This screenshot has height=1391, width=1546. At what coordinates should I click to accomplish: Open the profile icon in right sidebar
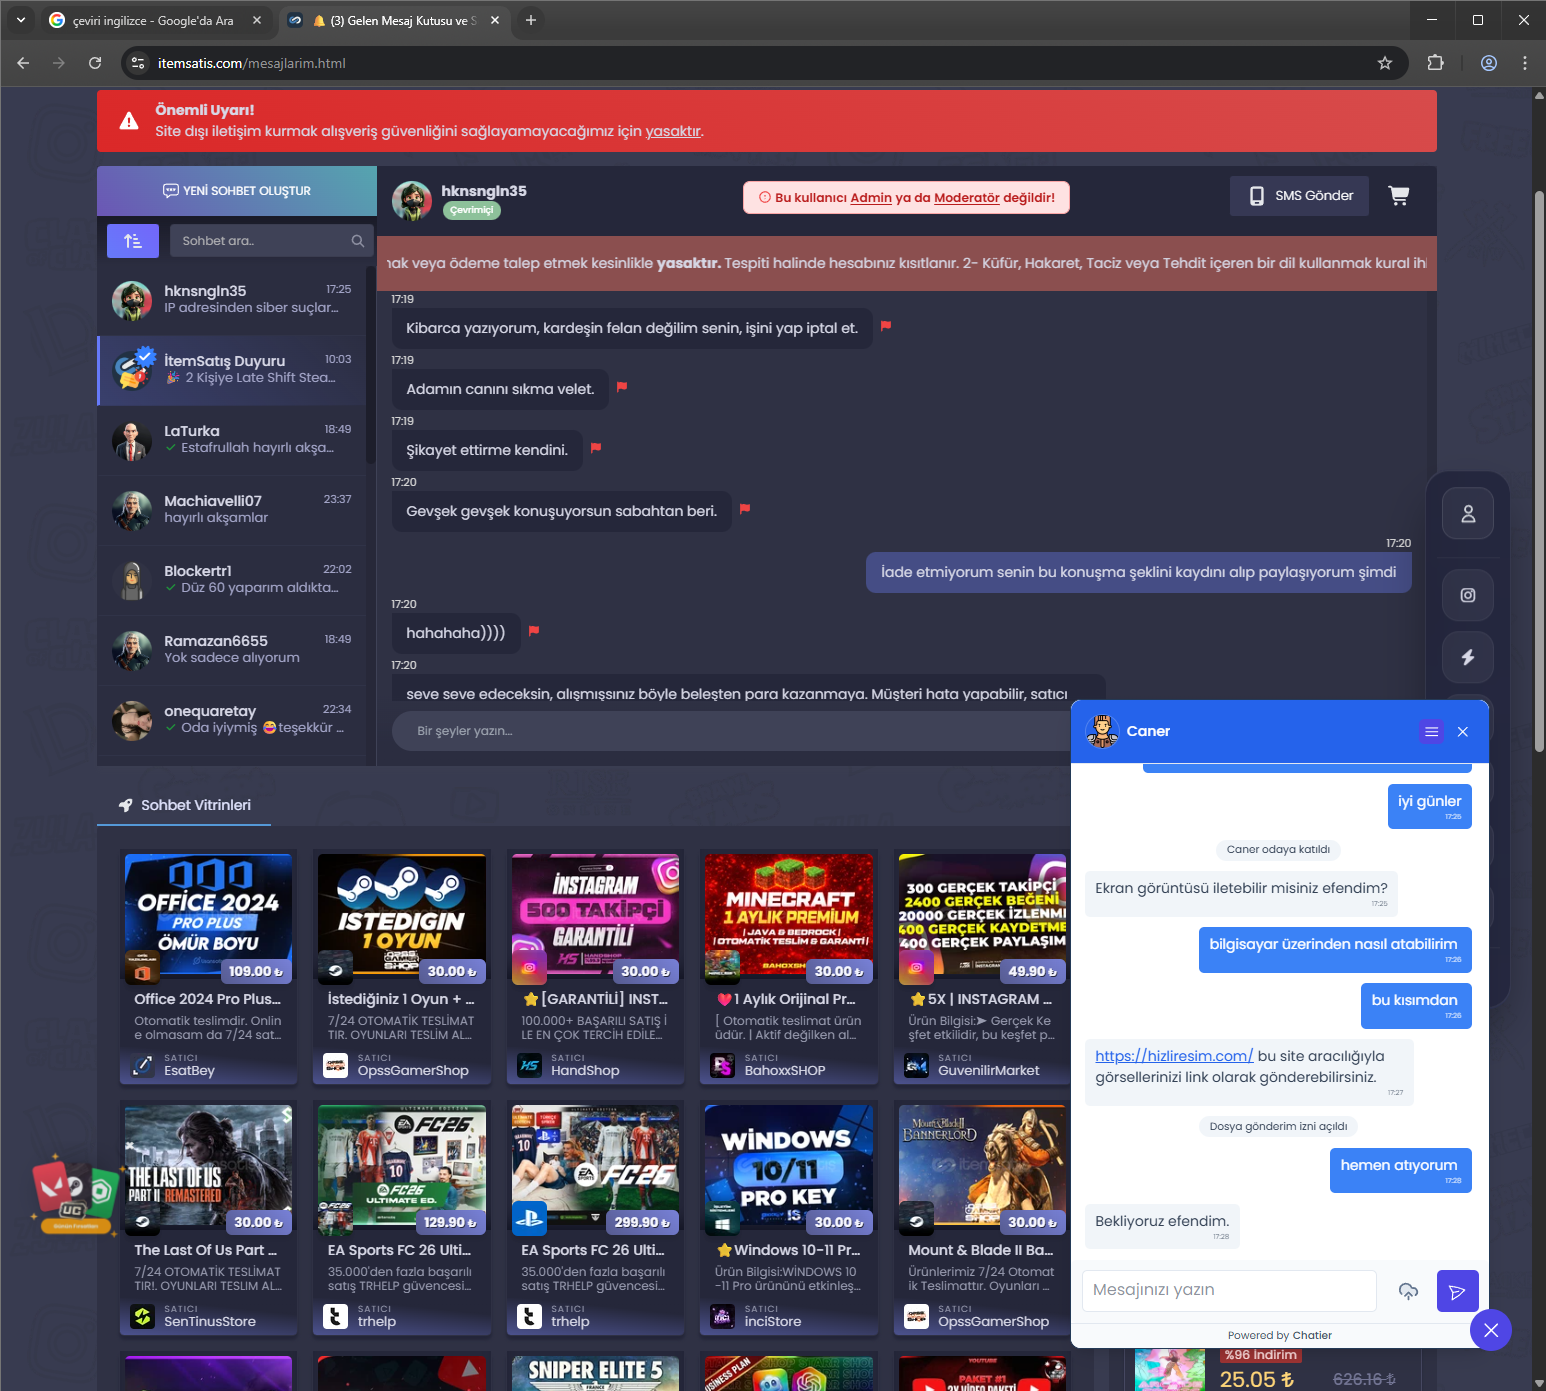pyautogui.click(x=1468, y=514)
